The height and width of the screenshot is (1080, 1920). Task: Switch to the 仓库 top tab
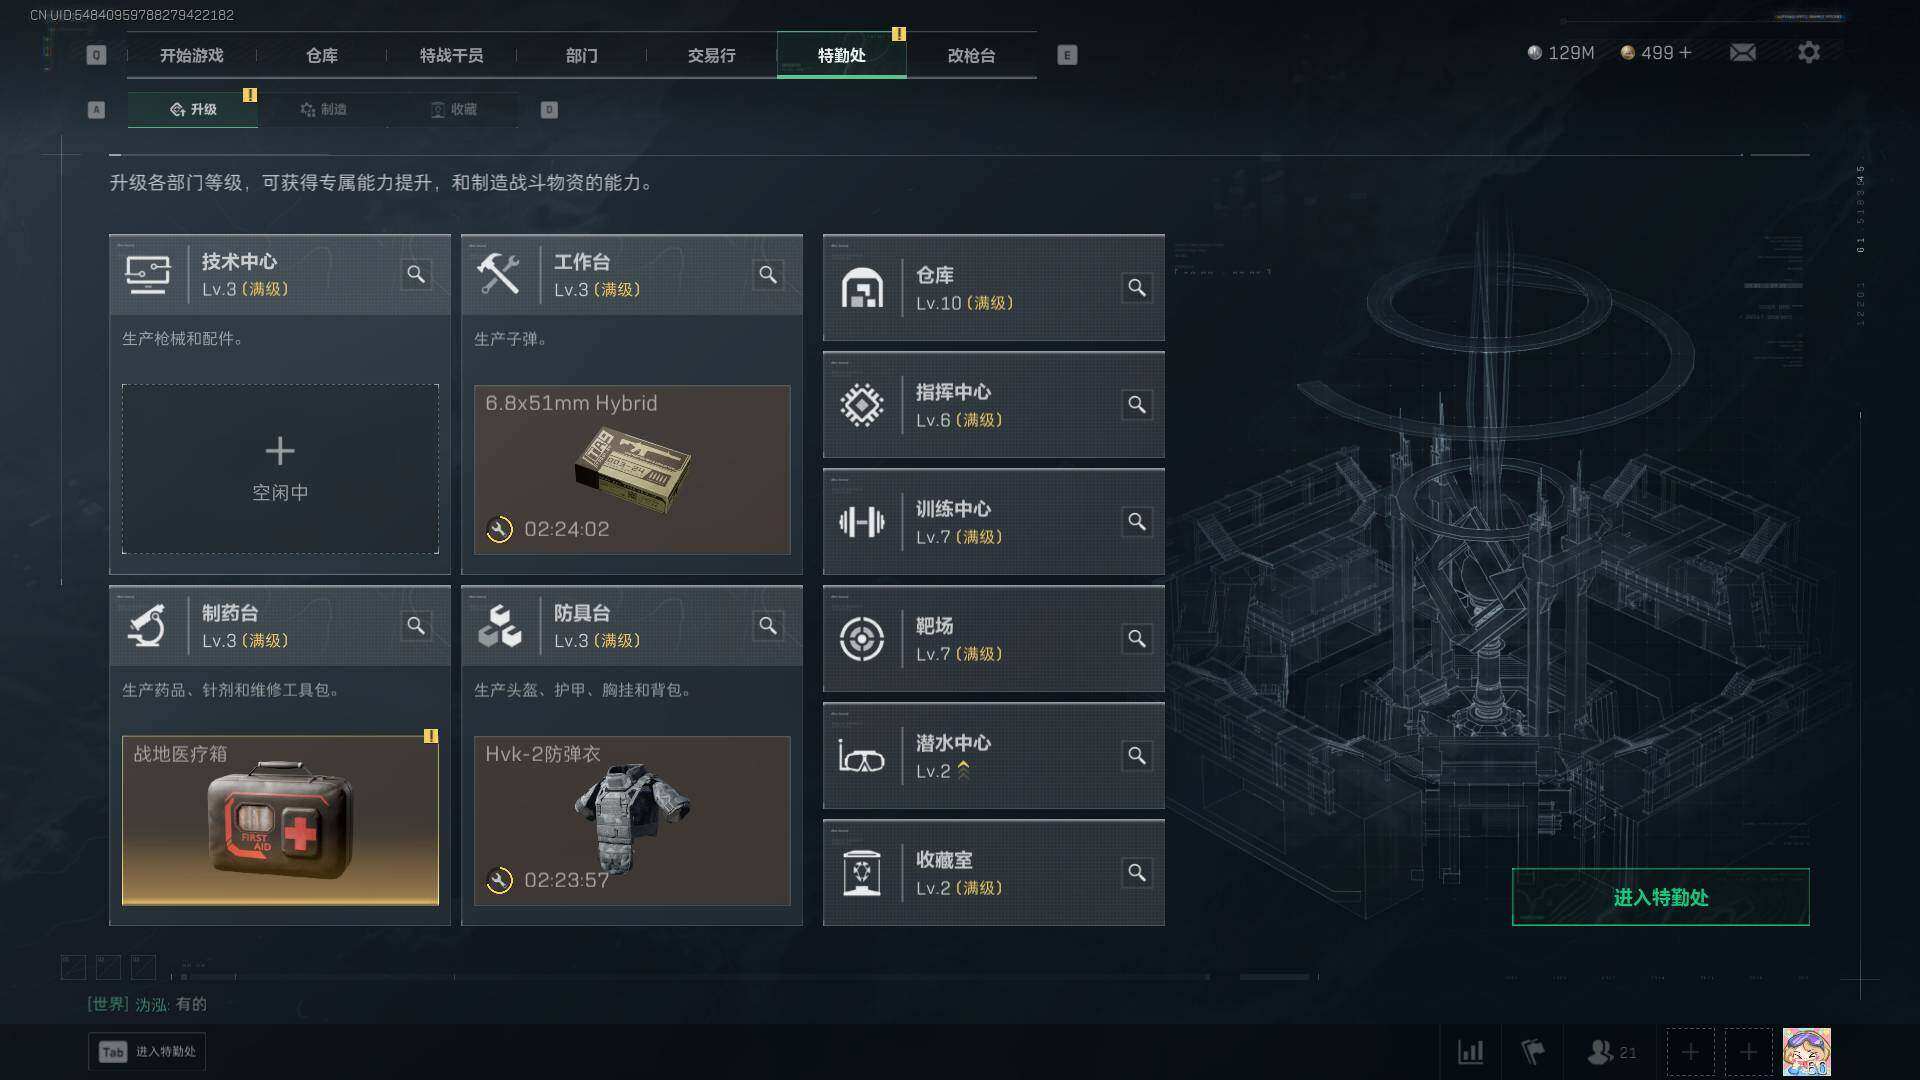pos(322,55)
